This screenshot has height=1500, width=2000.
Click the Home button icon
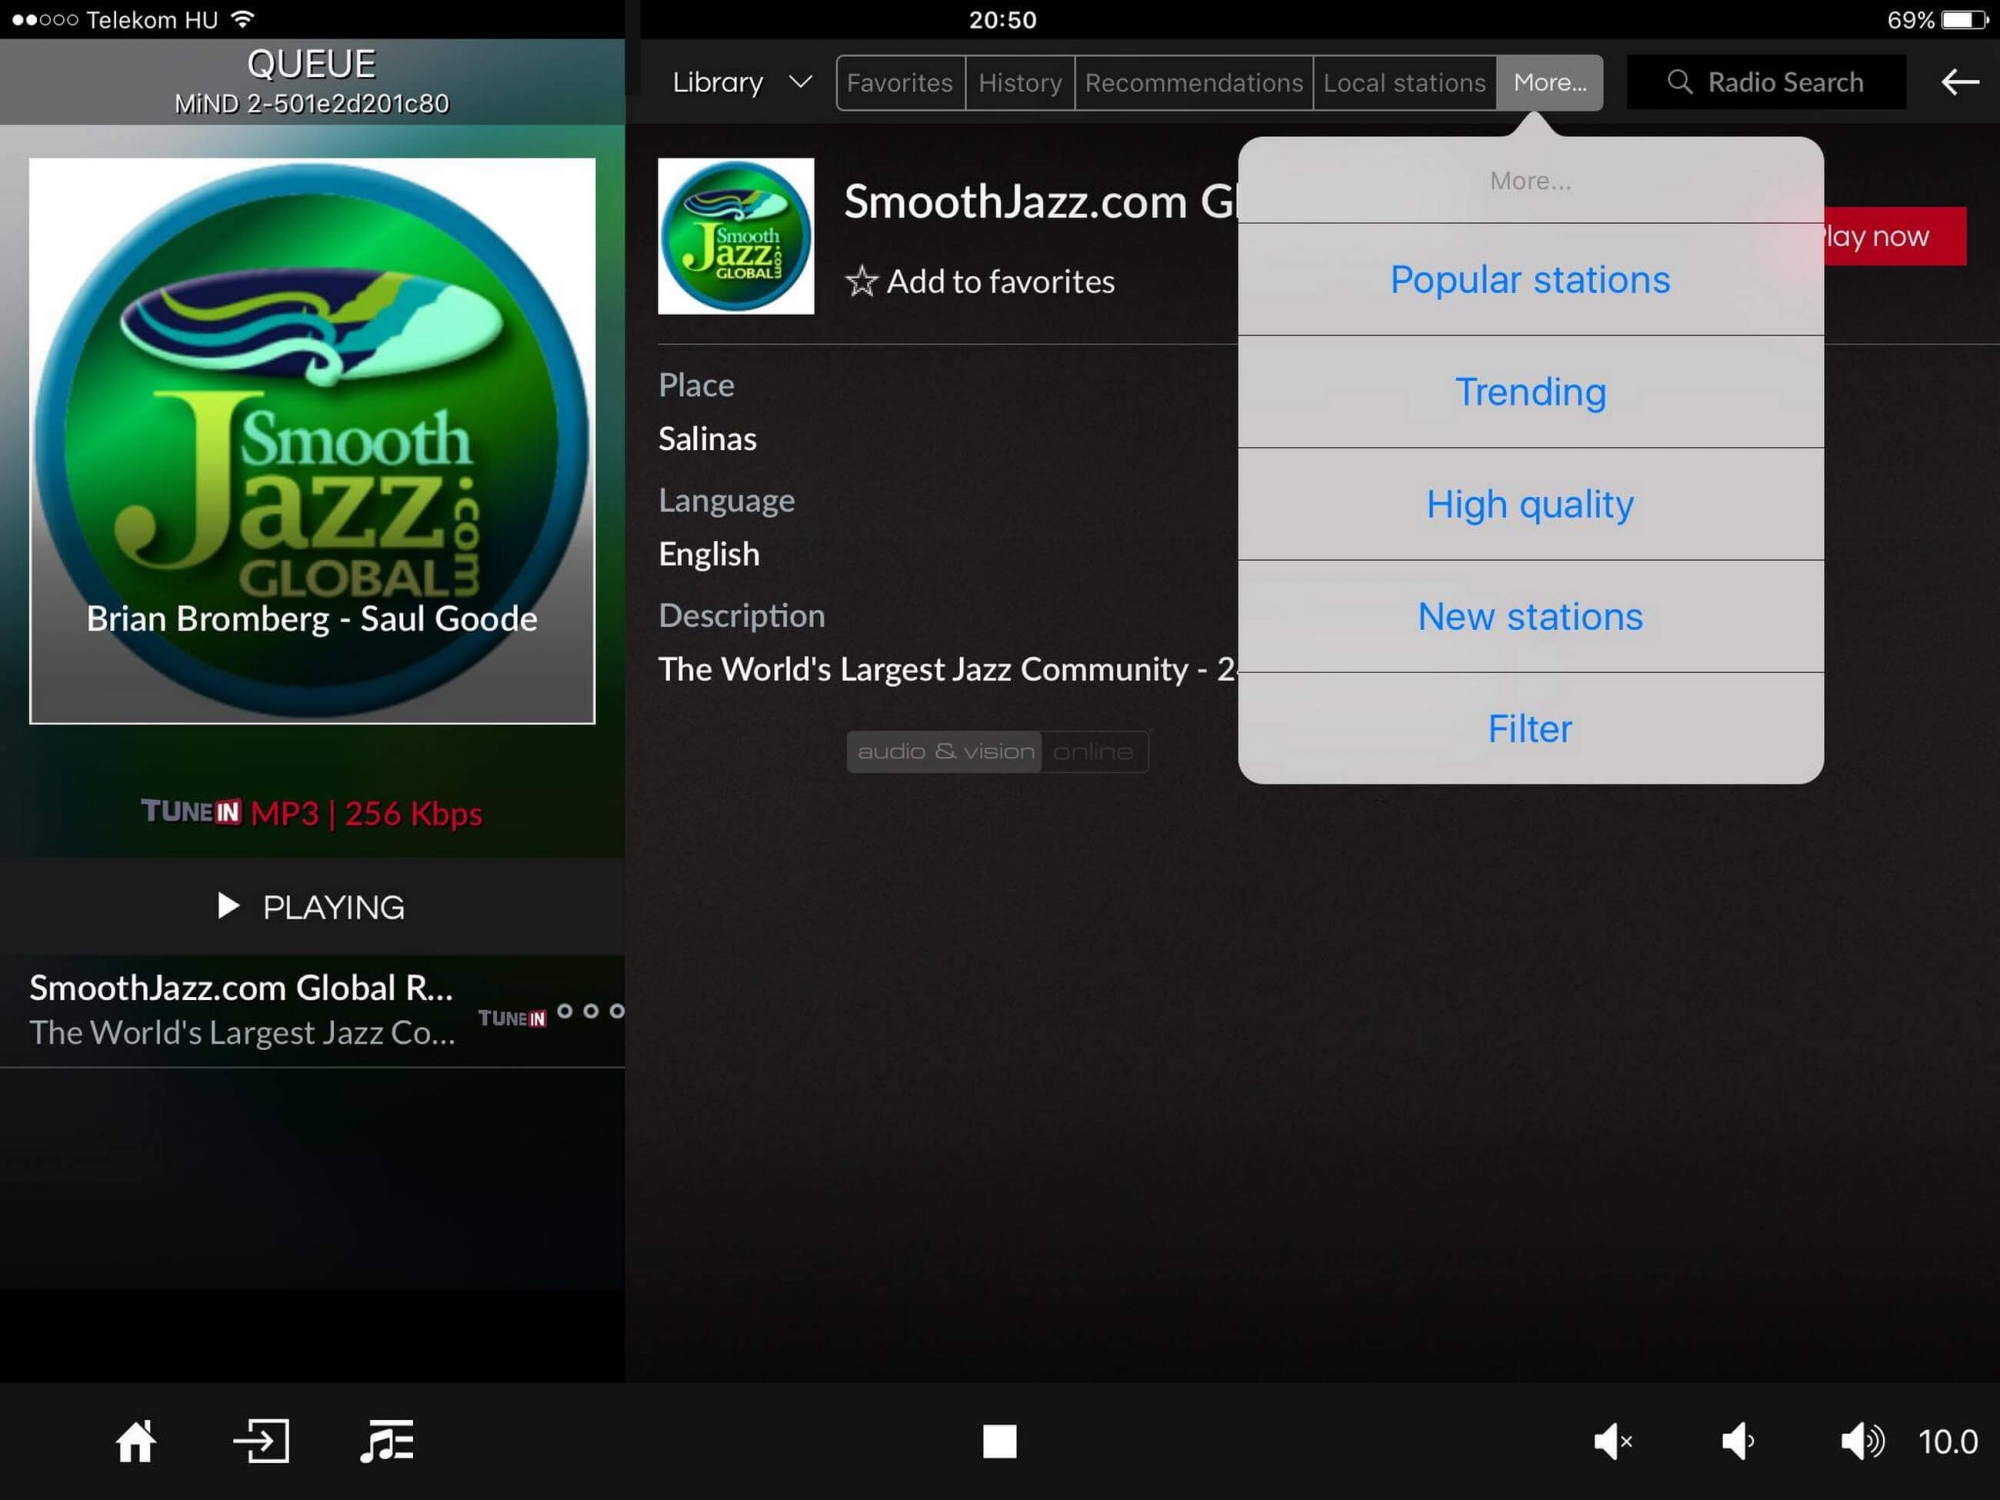(137, 1442)
